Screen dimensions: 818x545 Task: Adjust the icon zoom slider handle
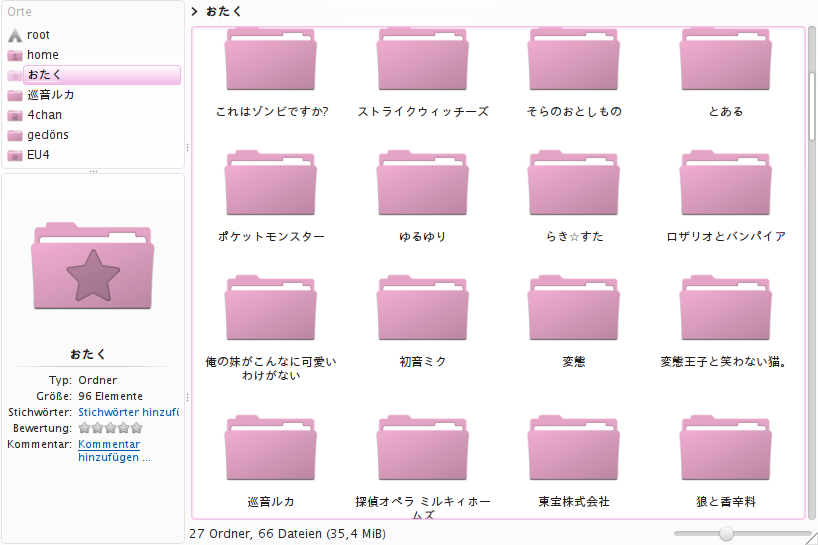[726, 534]
